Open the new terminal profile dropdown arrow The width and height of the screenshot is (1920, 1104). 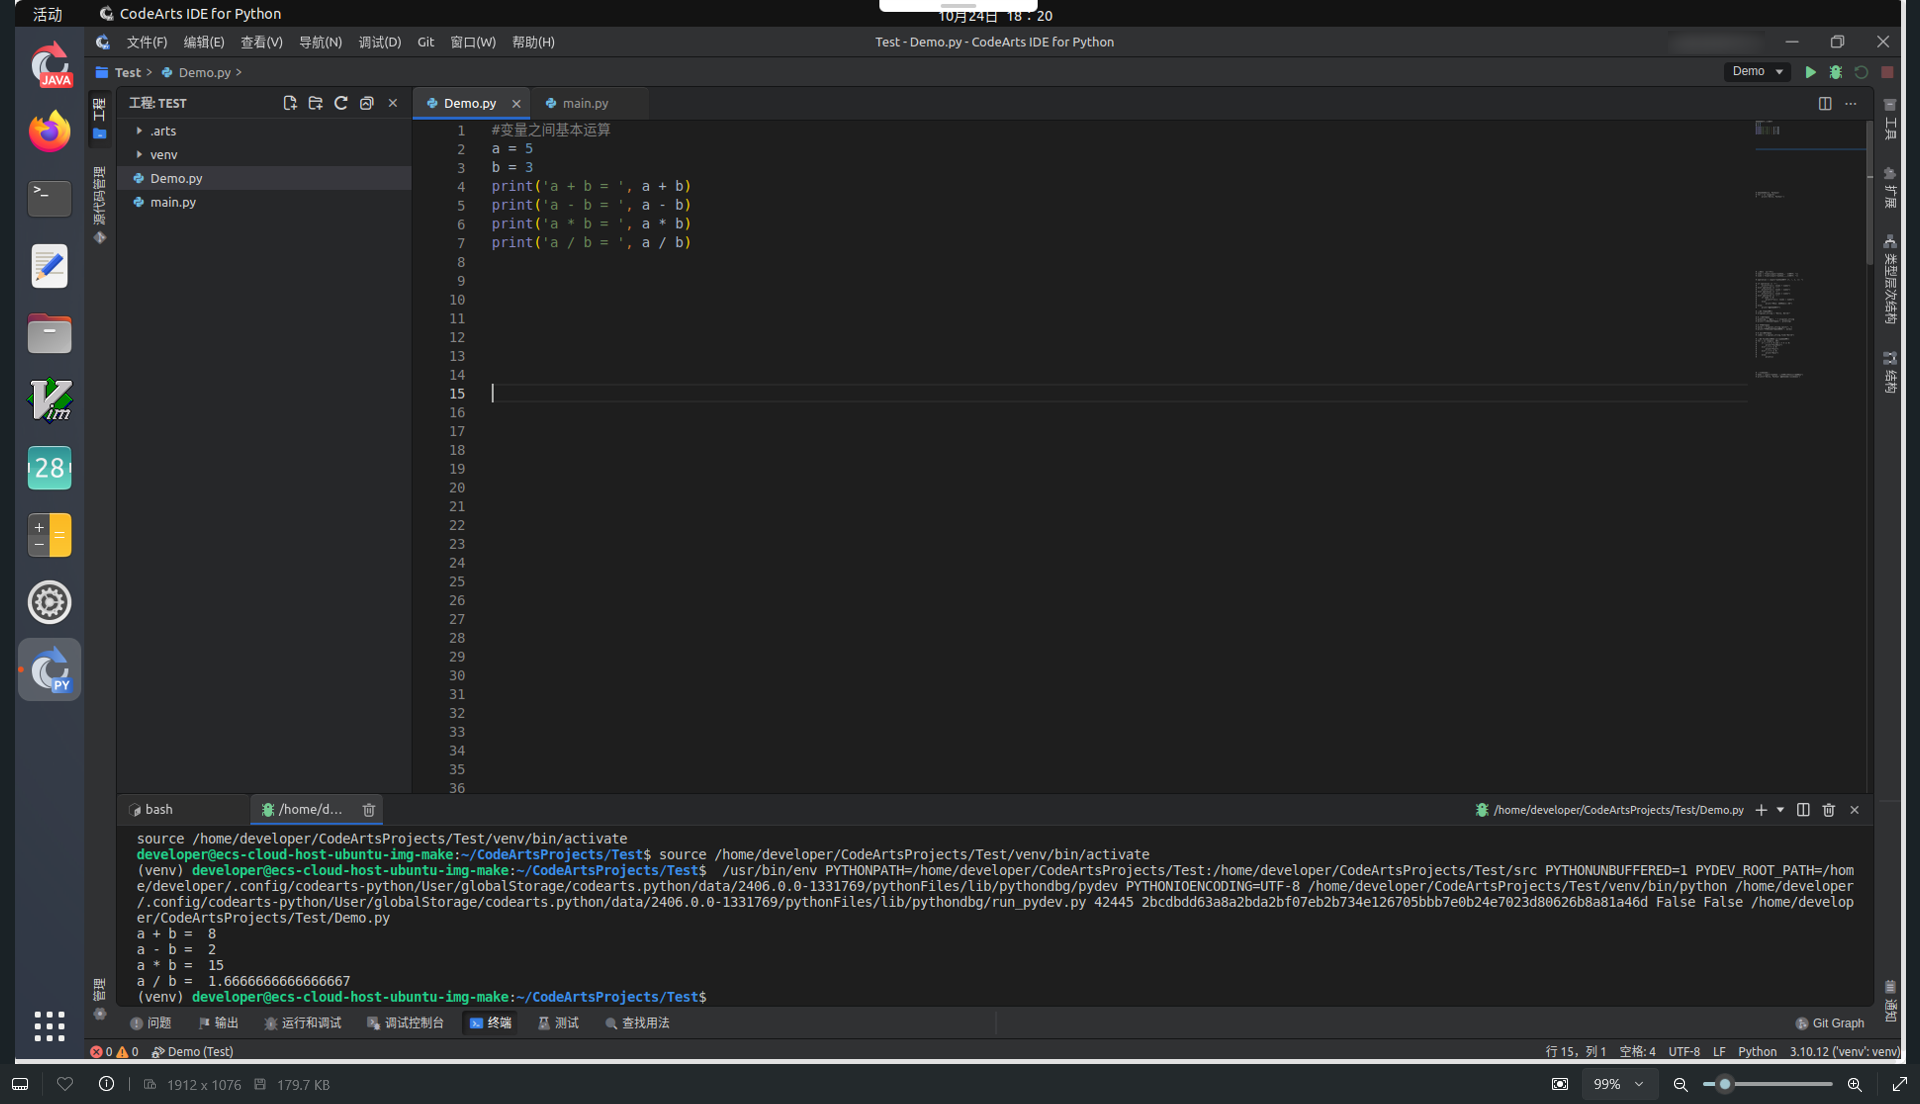click(x=1780, y=810)
